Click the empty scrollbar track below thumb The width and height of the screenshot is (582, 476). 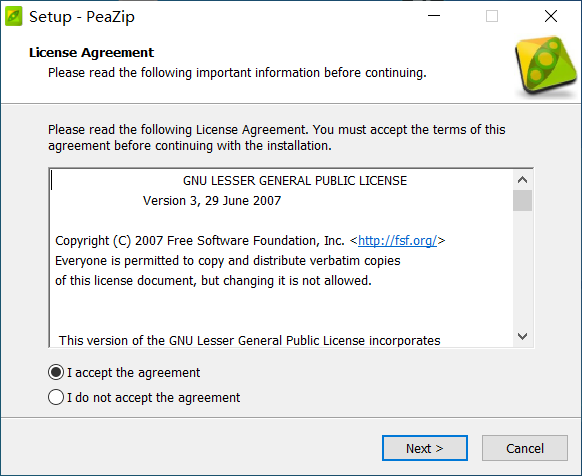522,269
